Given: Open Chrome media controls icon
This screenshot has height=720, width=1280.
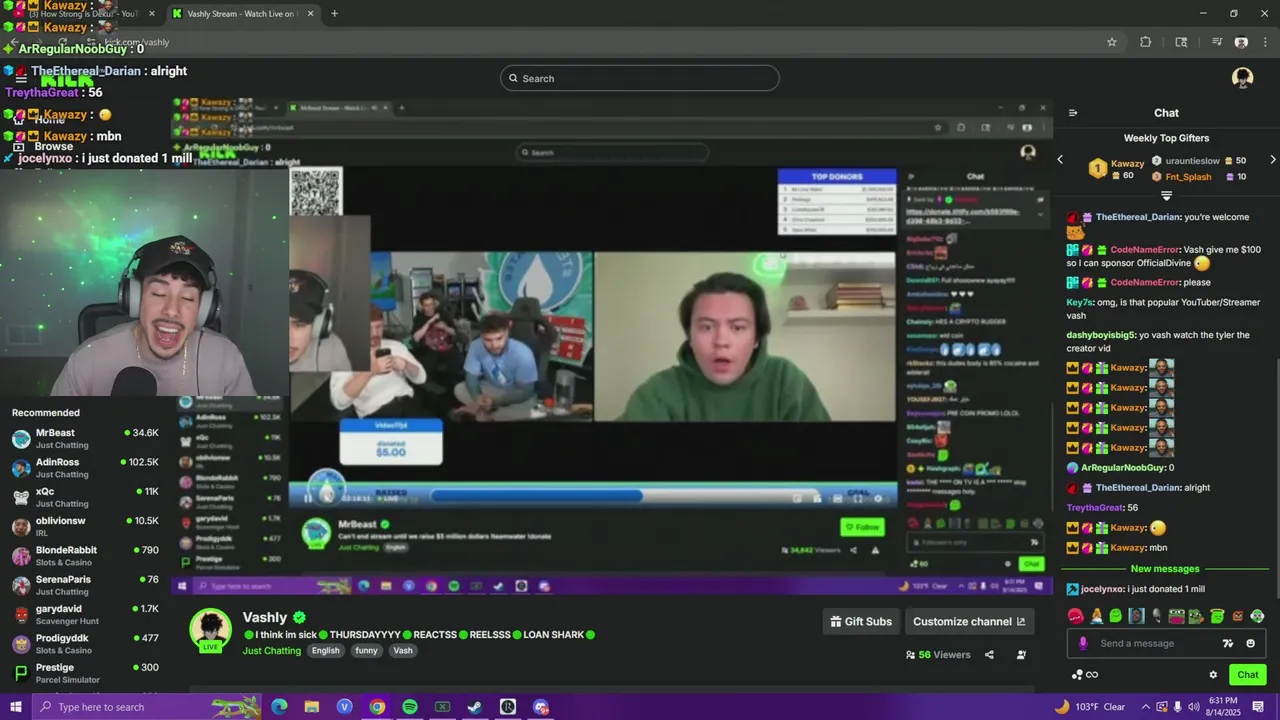Looking at the screenshot, I should point(1217,42).
